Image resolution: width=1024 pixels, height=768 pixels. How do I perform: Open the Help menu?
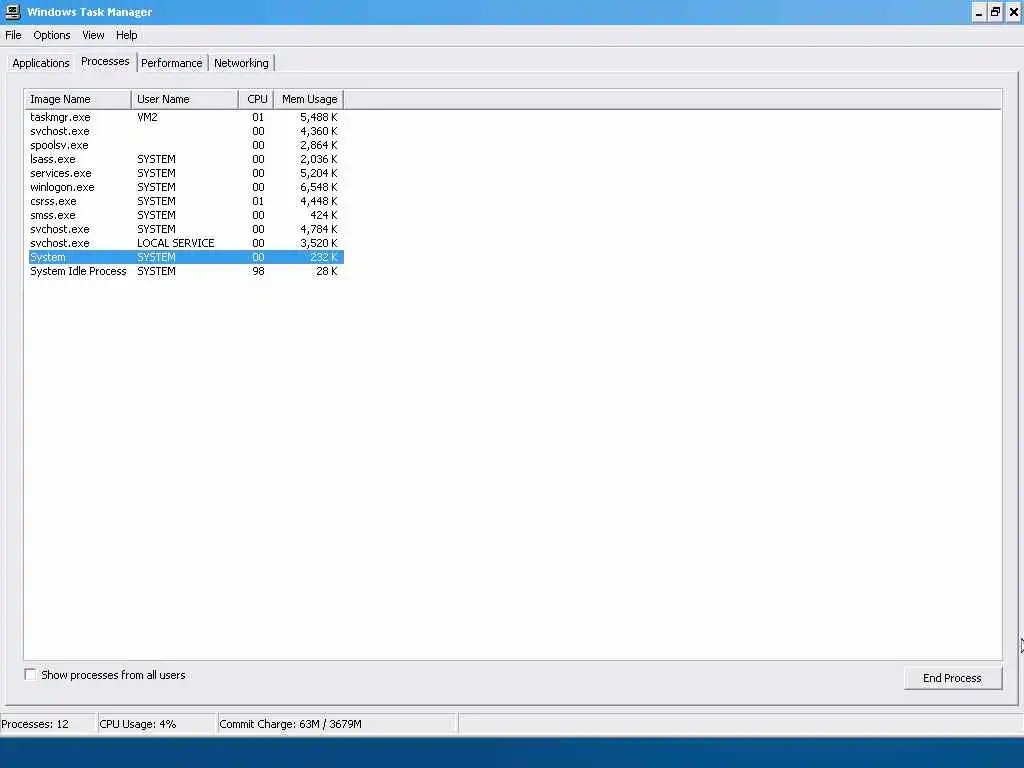tap(126, 35)
